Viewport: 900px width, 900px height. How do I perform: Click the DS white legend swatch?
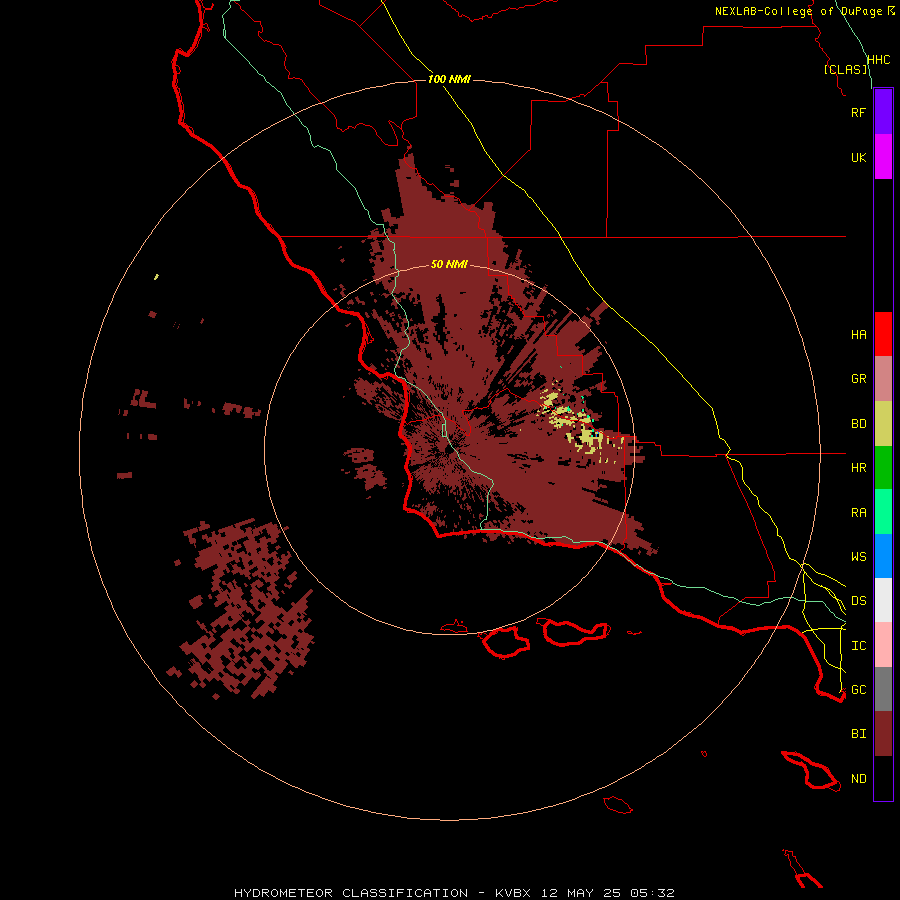click(x=883, y=600)
